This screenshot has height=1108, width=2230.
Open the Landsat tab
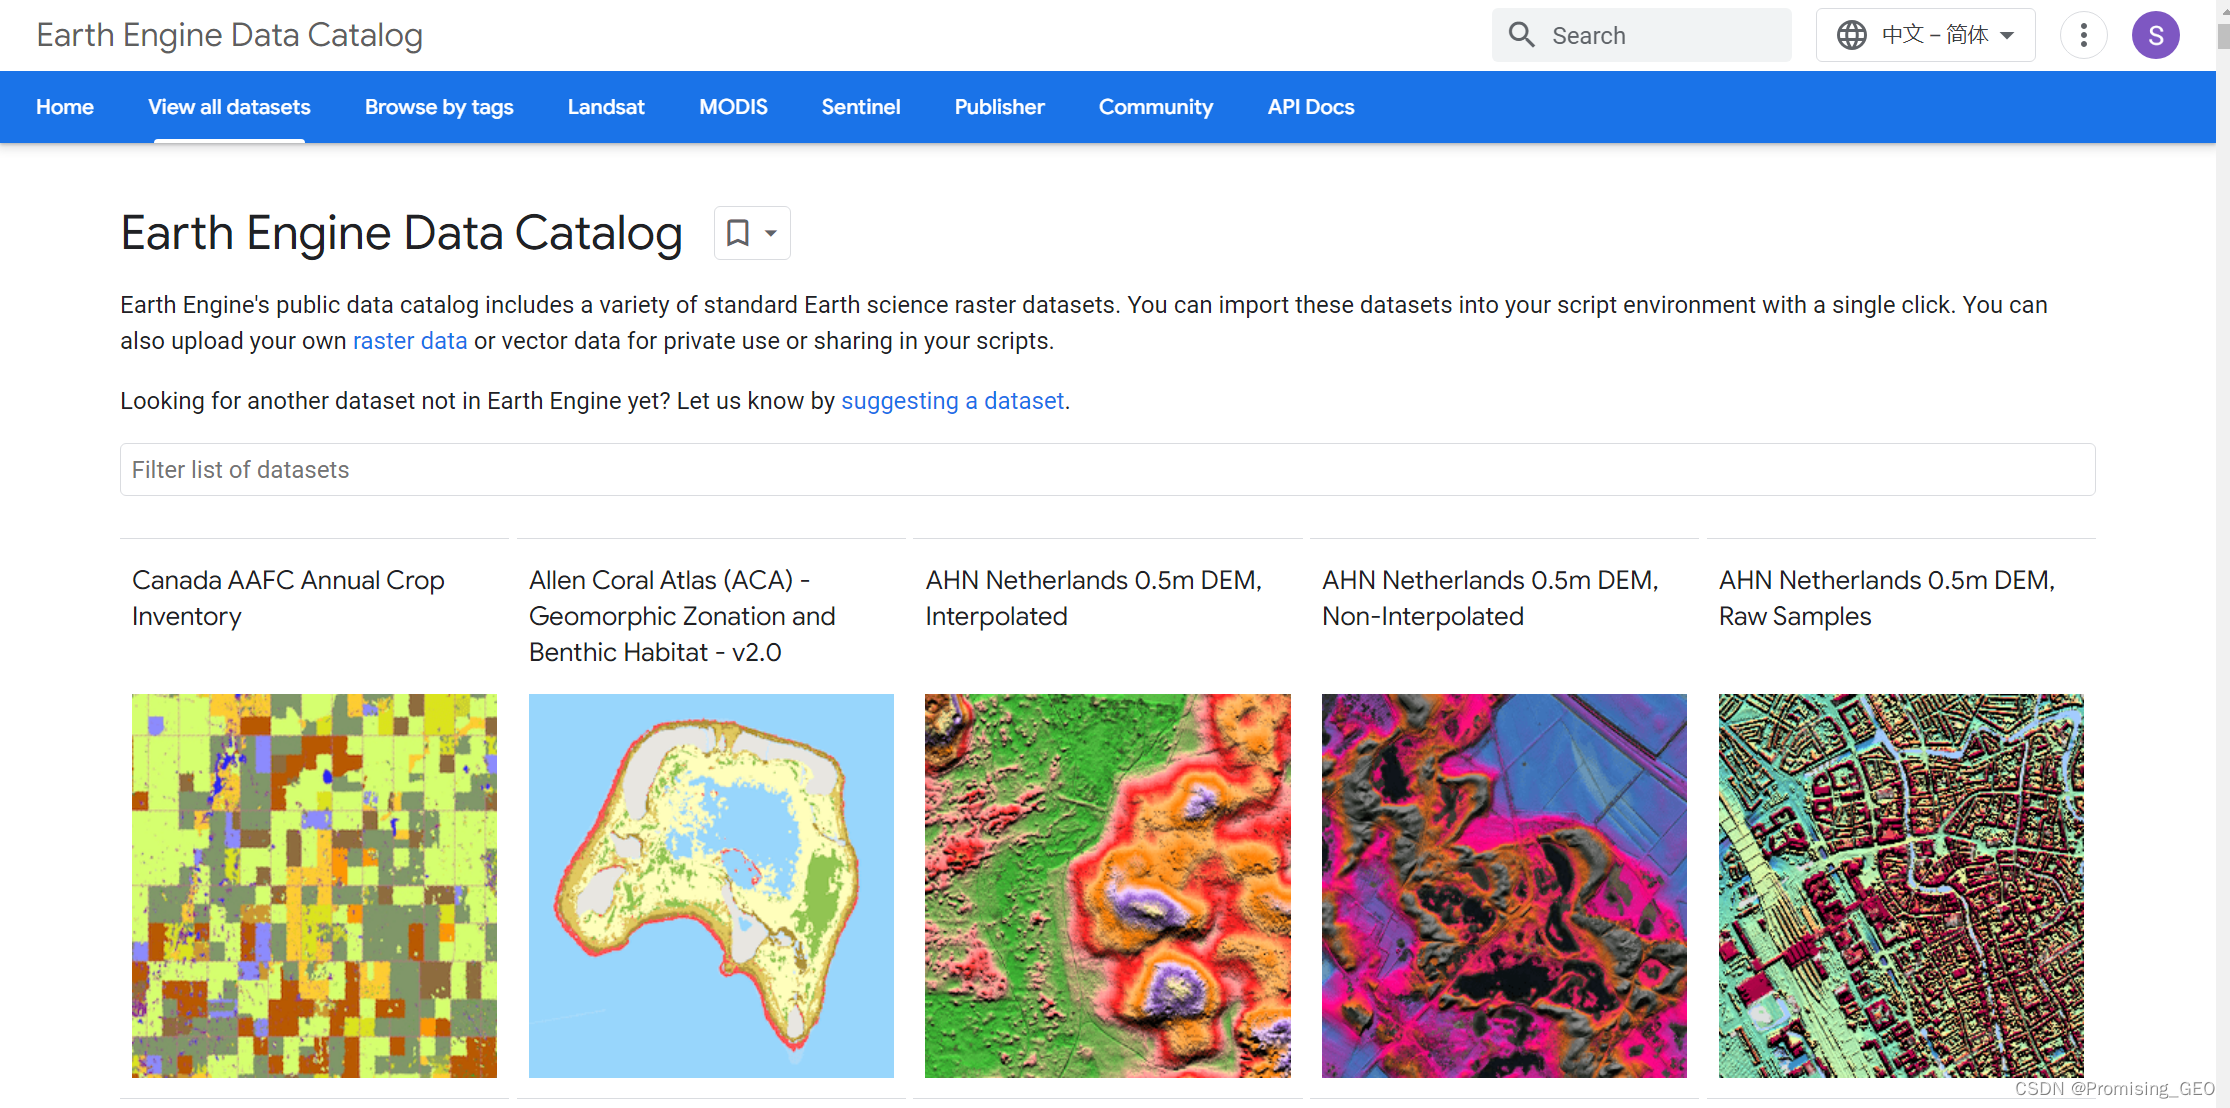pyautogui.click(x=606, y=107)
